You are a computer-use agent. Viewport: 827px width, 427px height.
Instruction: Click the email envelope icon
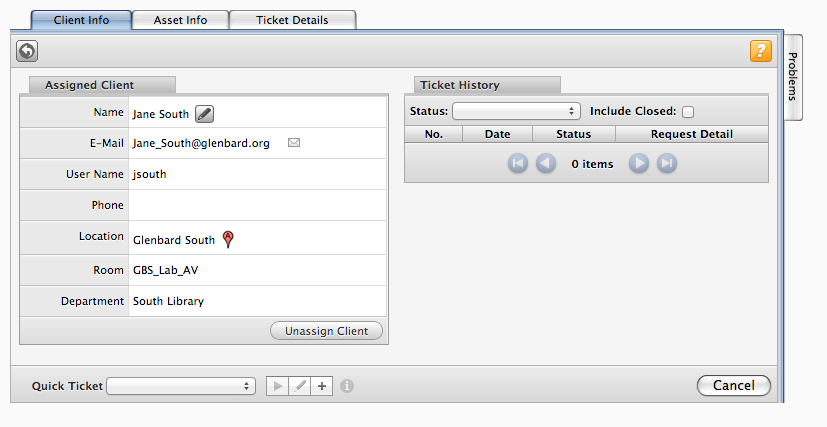(x=294, y=143)
